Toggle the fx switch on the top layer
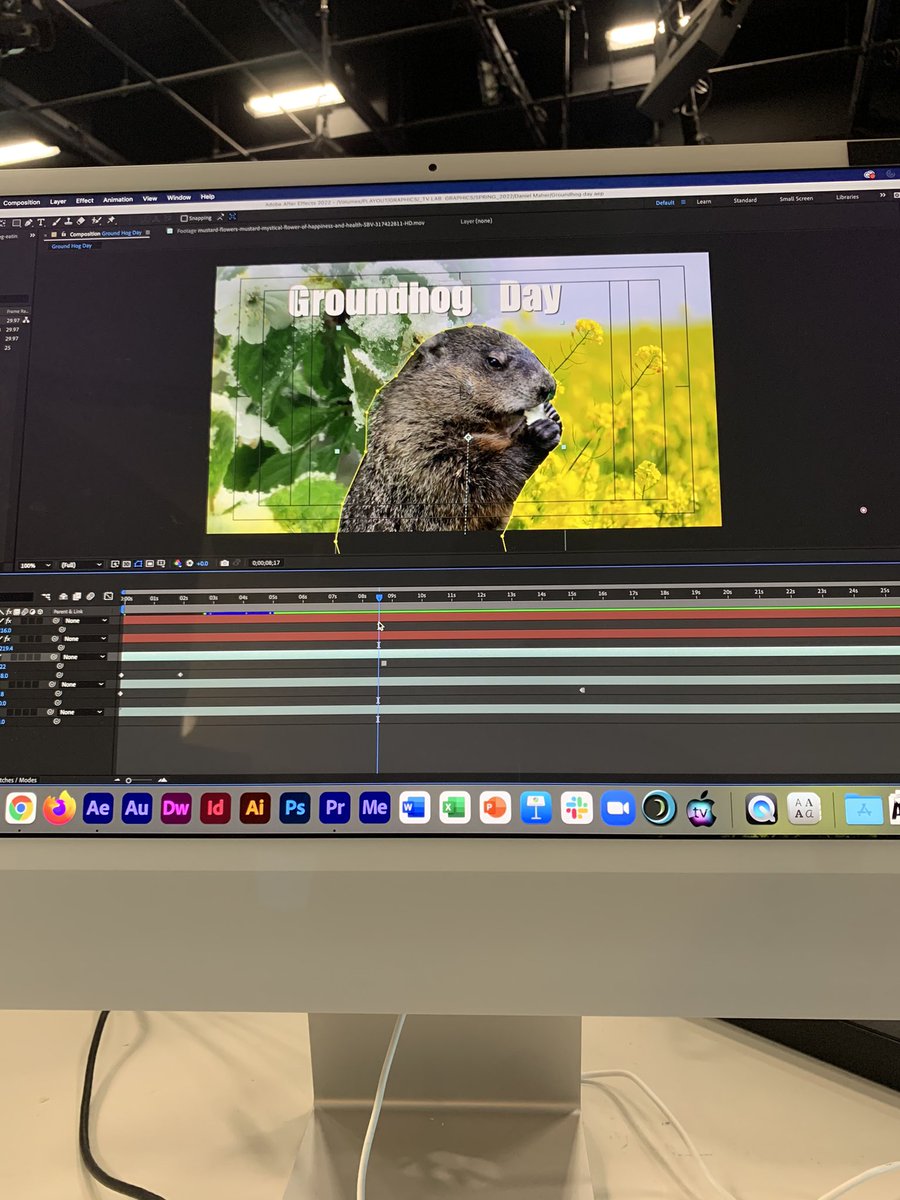Viewport: 900px width, 1200px height. (x=7, y=621)
